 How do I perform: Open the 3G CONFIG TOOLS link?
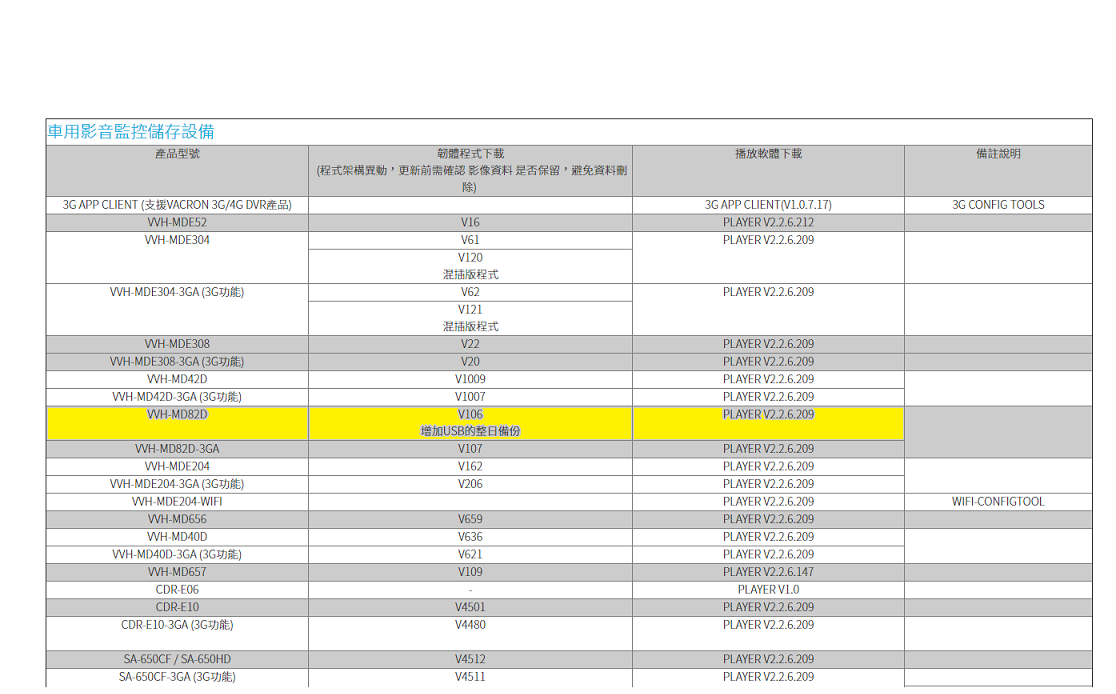point(998,205)
